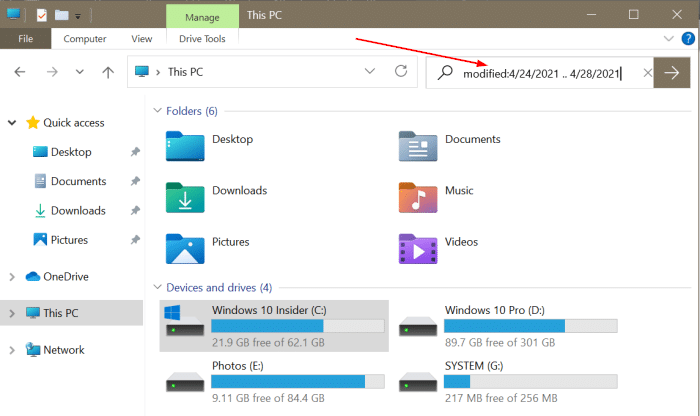Screen dimensions: 700x416
Task: Click the pin icon next to sidebar Pictures
Action: coord(135,240)
